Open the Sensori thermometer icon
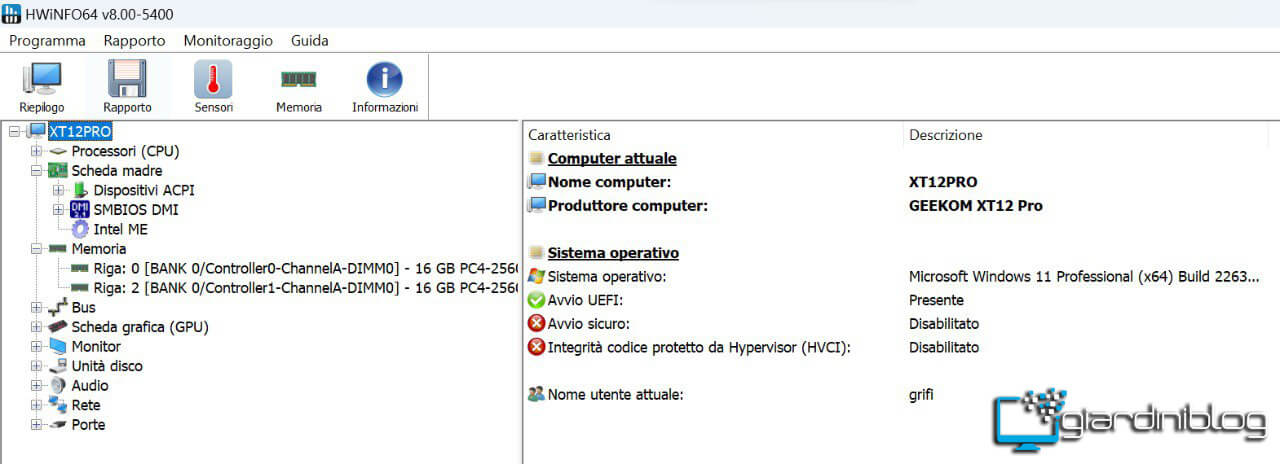Screen dimensions: 1280x464 click(x=213, y=87)
